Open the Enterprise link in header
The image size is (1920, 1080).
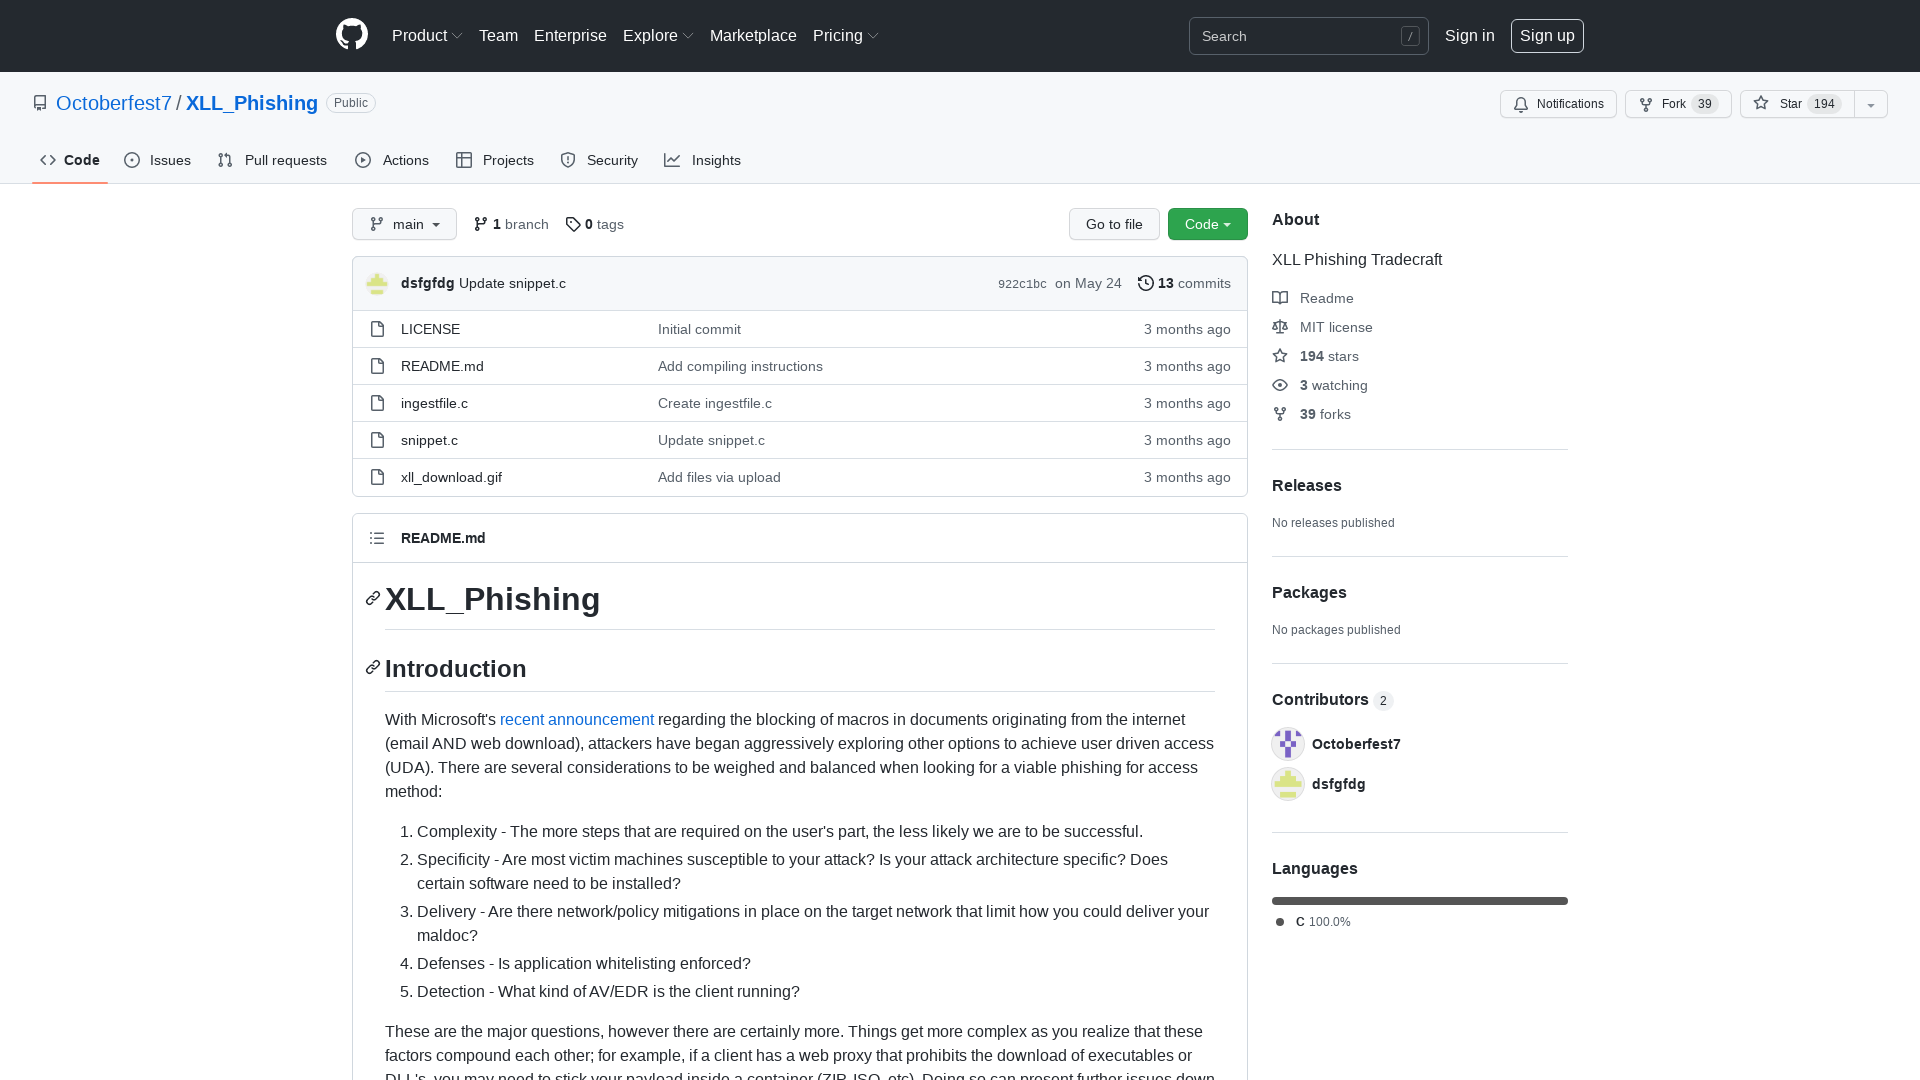570,36
